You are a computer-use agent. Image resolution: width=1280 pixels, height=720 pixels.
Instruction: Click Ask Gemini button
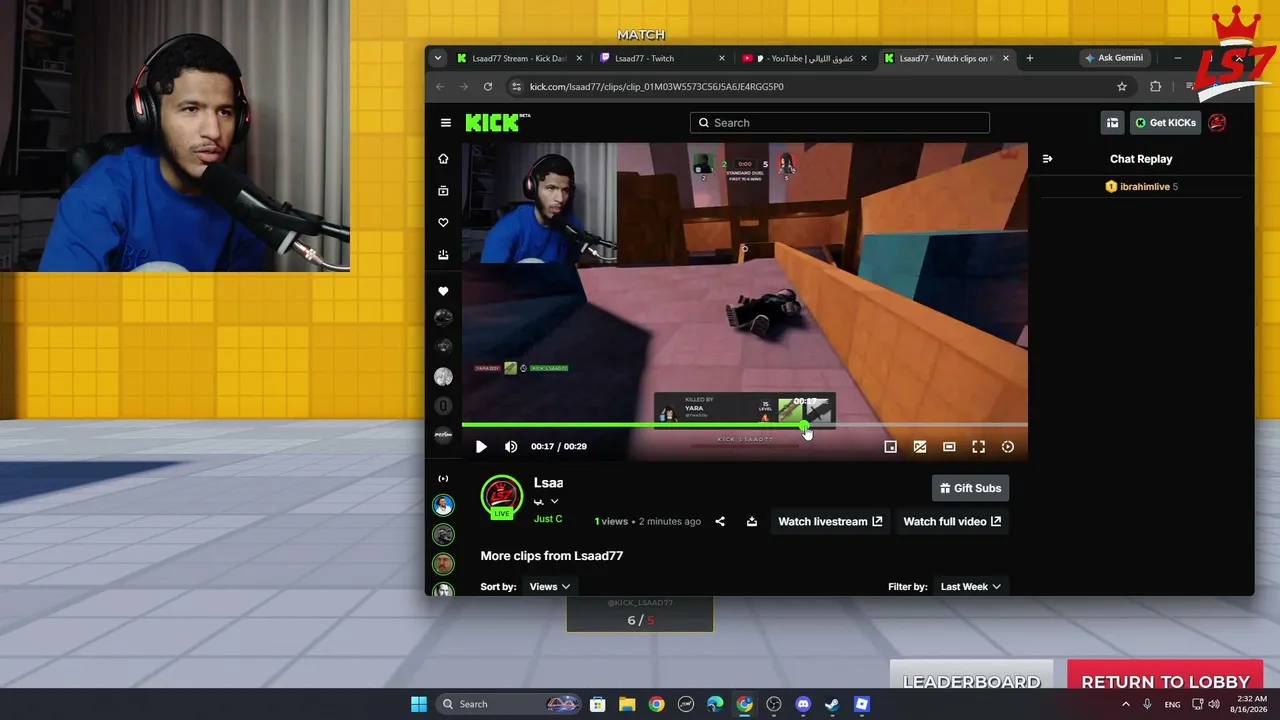1115,58
